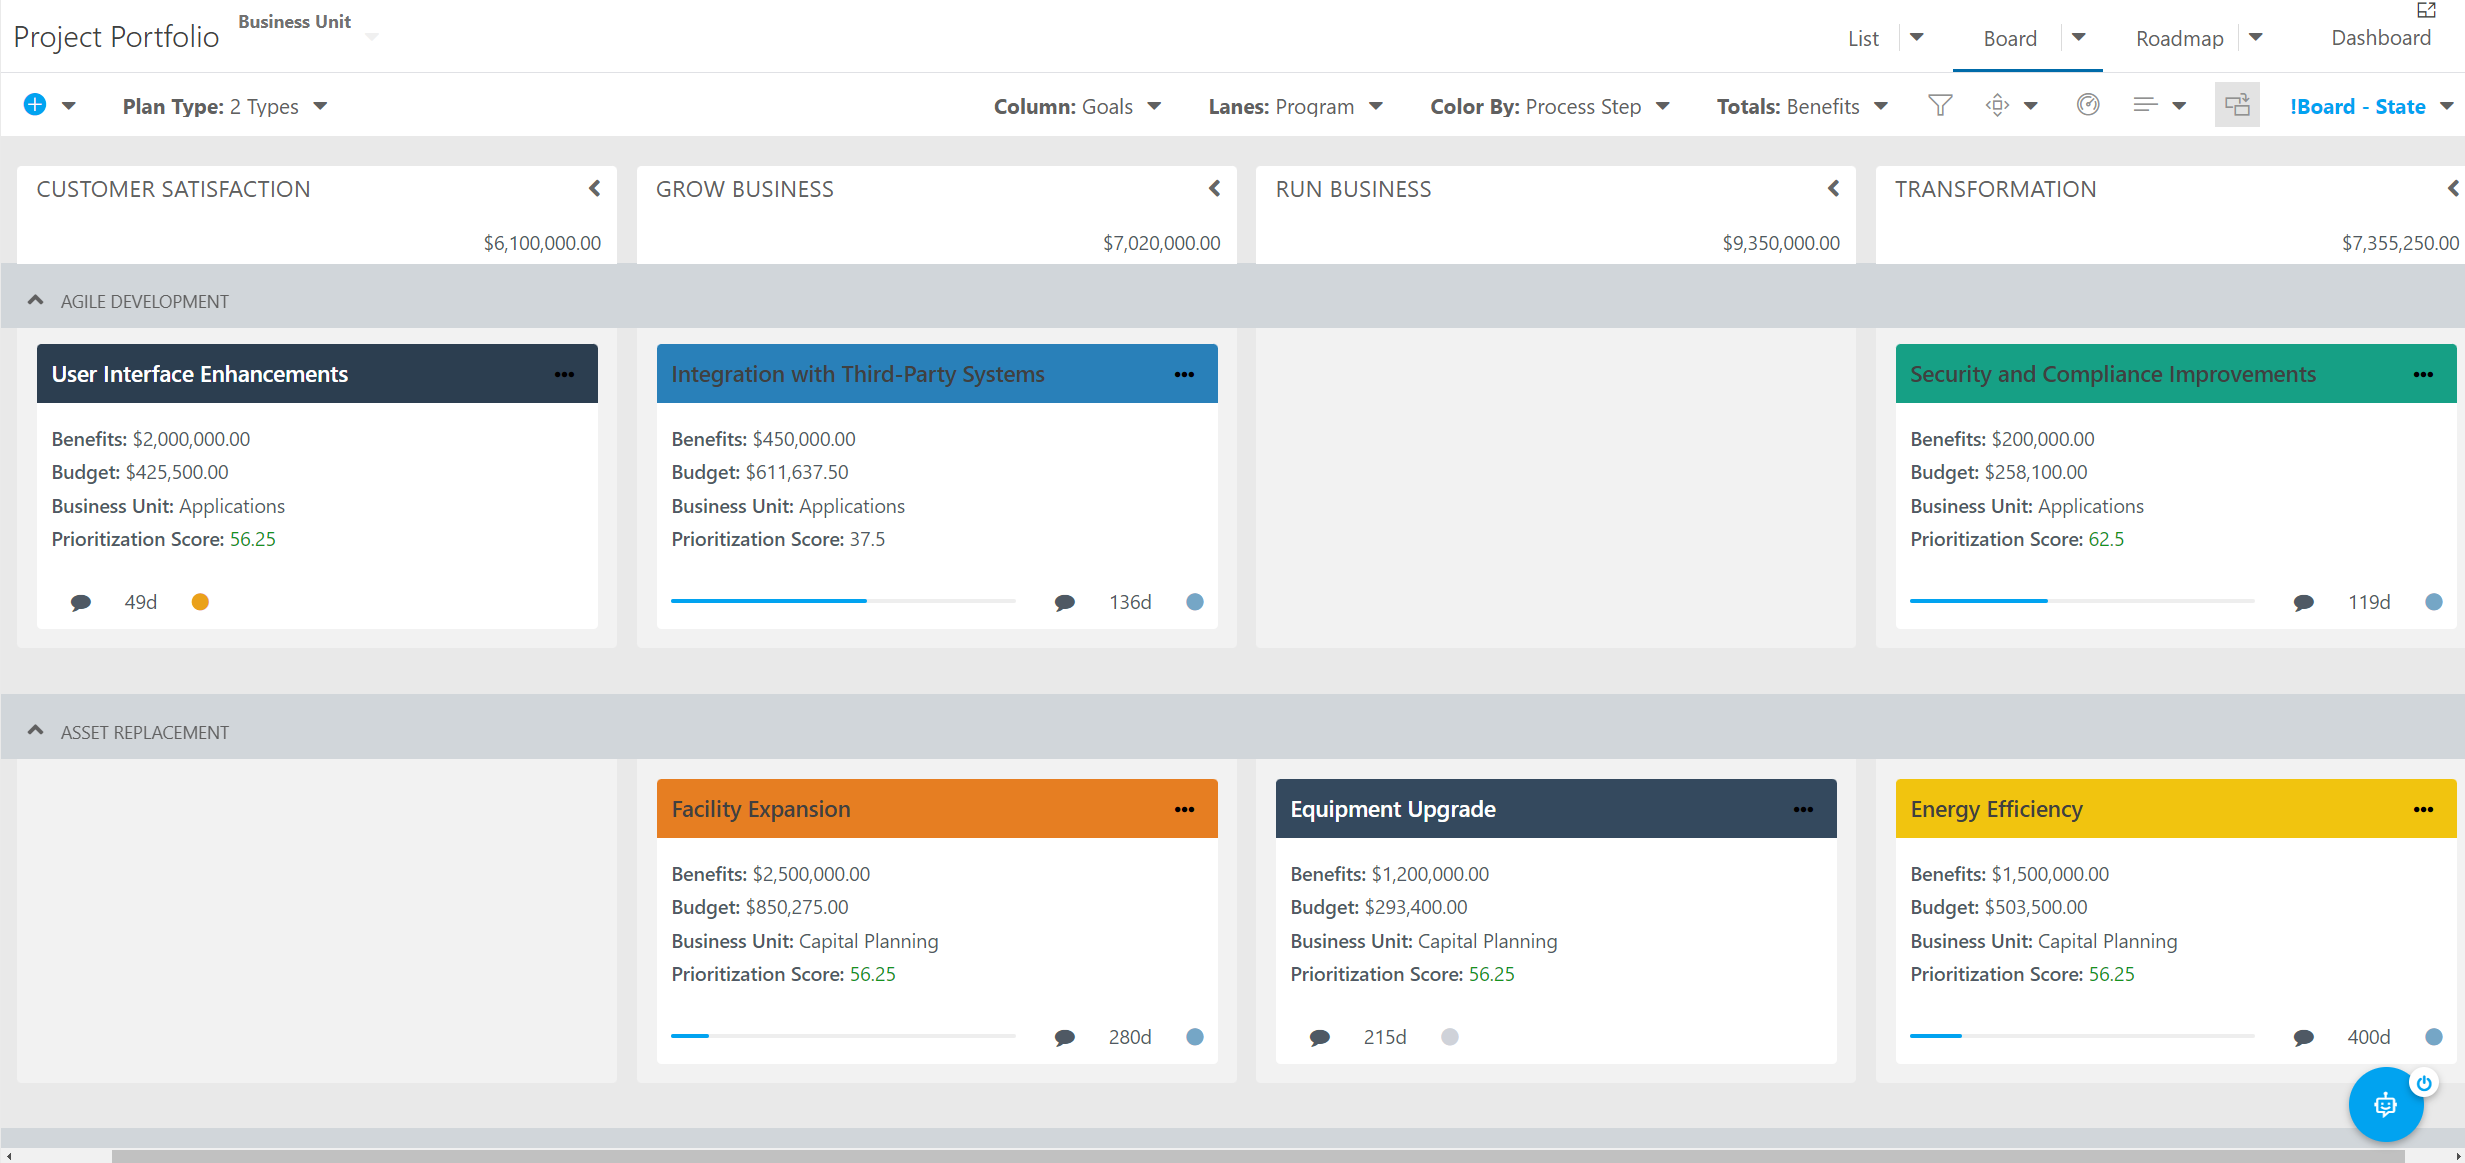2465x1163 pixels.
Task: Open the Plan Type dropdown
Action: point(225,106)
